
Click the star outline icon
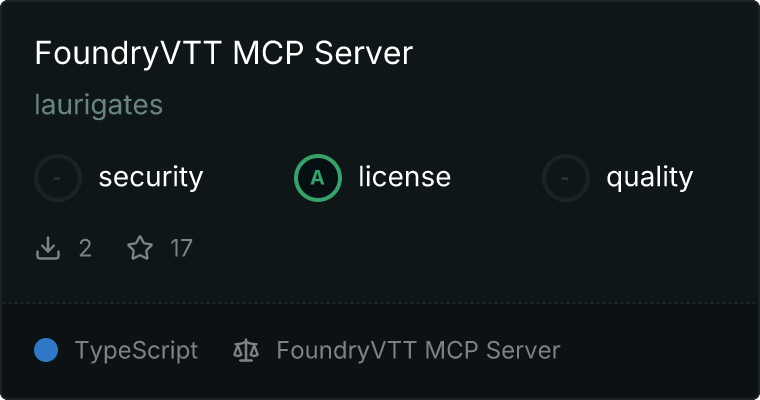[x=140, y=248]
